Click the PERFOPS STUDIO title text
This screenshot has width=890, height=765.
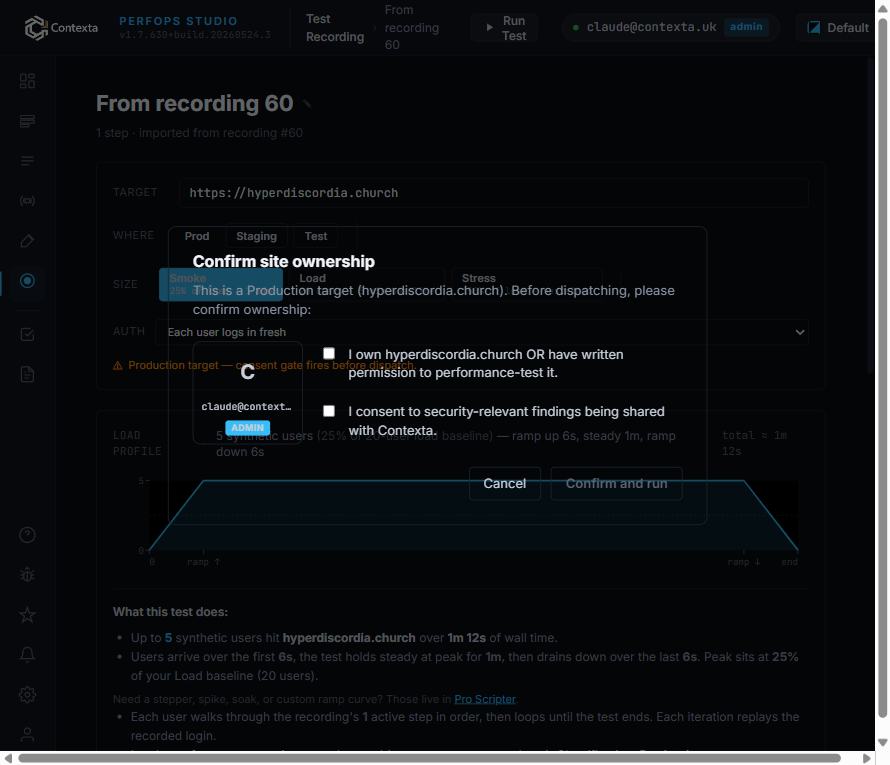pos(178,21)
